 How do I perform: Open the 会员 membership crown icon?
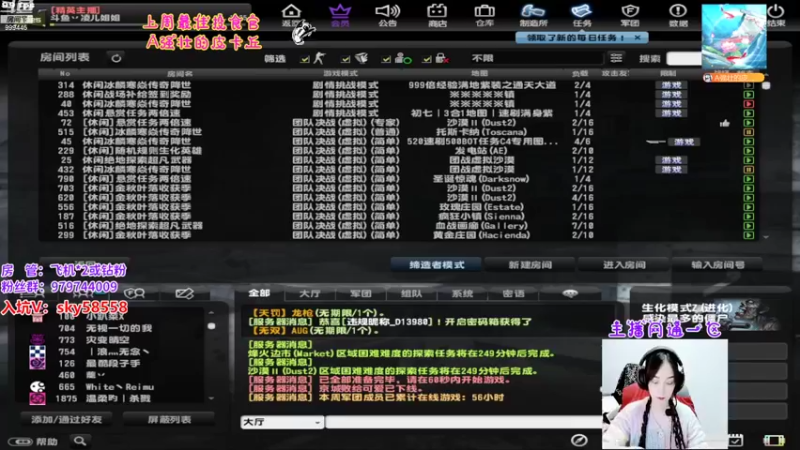click(x=340, y=15)
